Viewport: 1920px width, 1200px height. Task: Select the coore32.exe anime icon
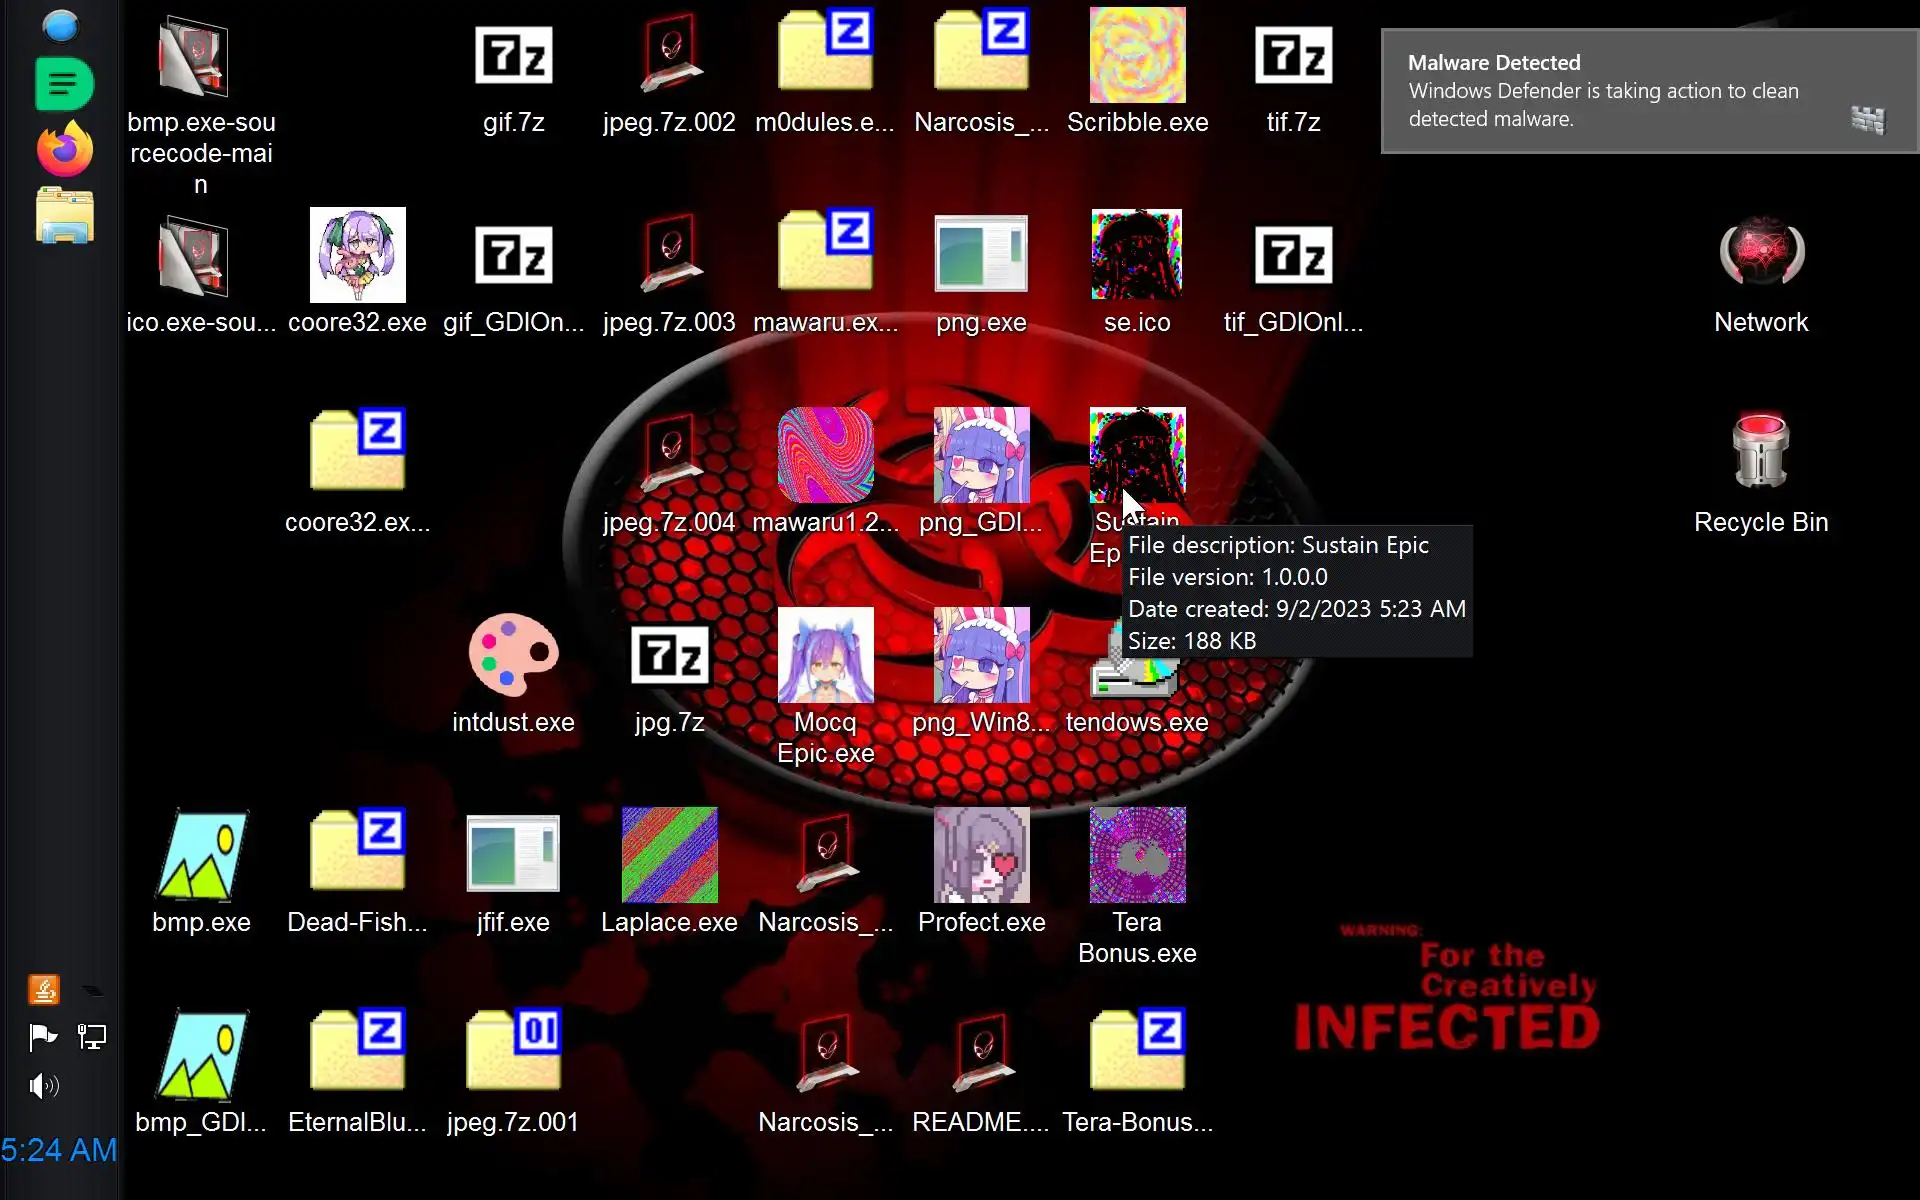point(357,255)
